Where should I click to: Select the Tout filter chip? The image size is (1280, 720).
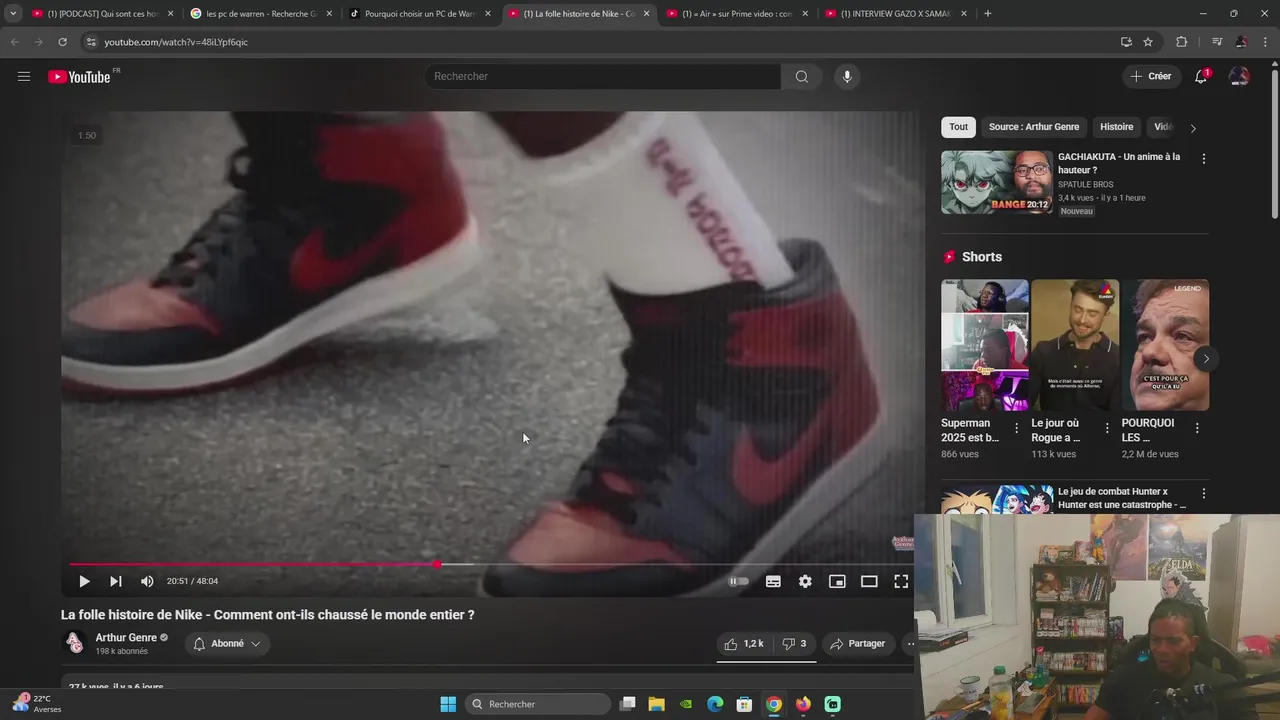pos(958,127)
